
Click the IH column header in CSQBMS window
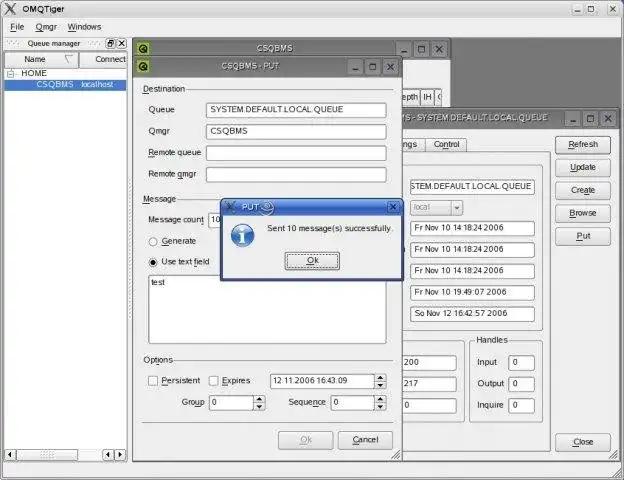[427, 97]
